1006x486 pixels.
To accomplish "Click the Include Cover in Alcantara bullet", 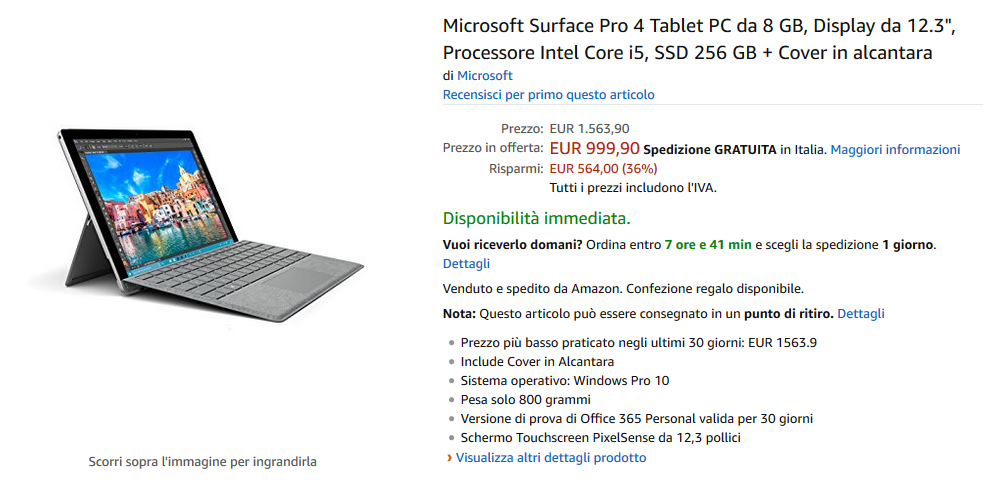I will (x=537, y=362).
